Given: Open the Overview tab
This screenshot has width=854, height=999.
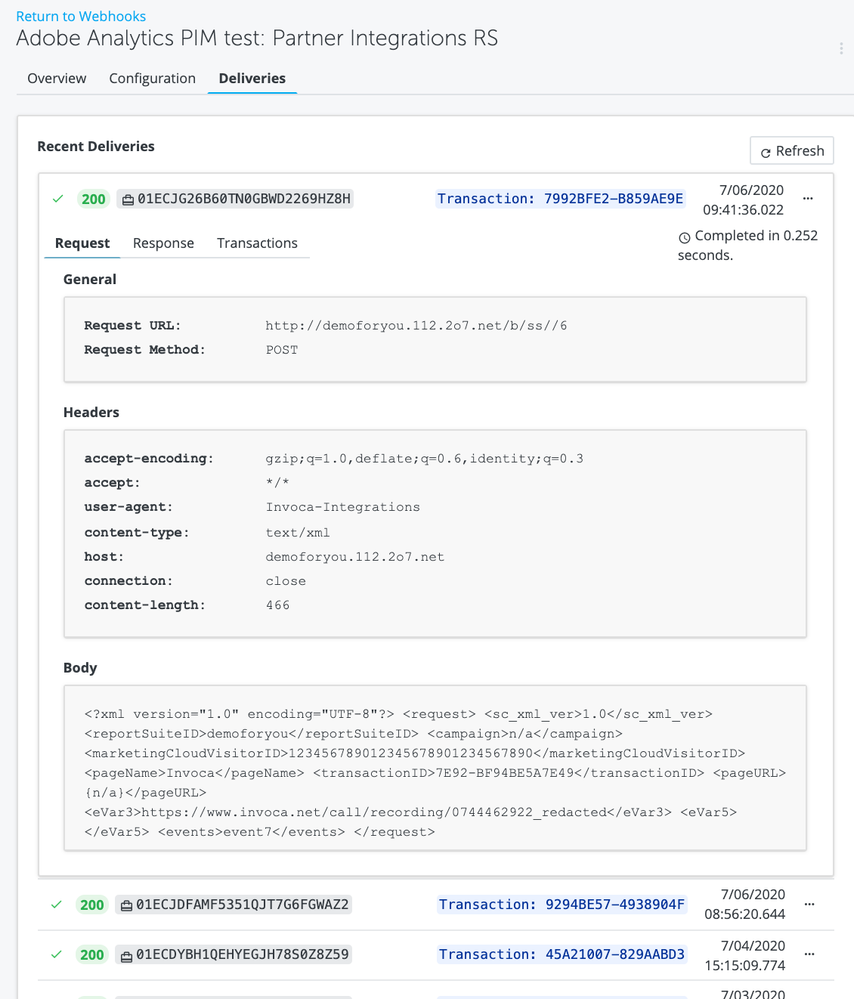Looking at the screenshot, I should pos(57,78).
